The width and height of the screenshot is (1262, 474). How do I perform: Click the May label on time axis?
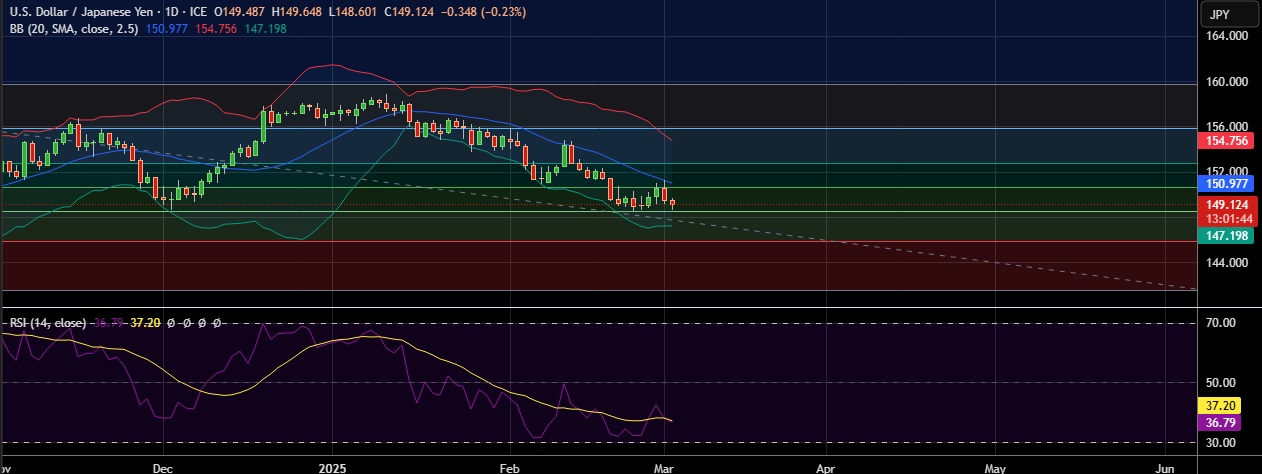tap(995, 467)
